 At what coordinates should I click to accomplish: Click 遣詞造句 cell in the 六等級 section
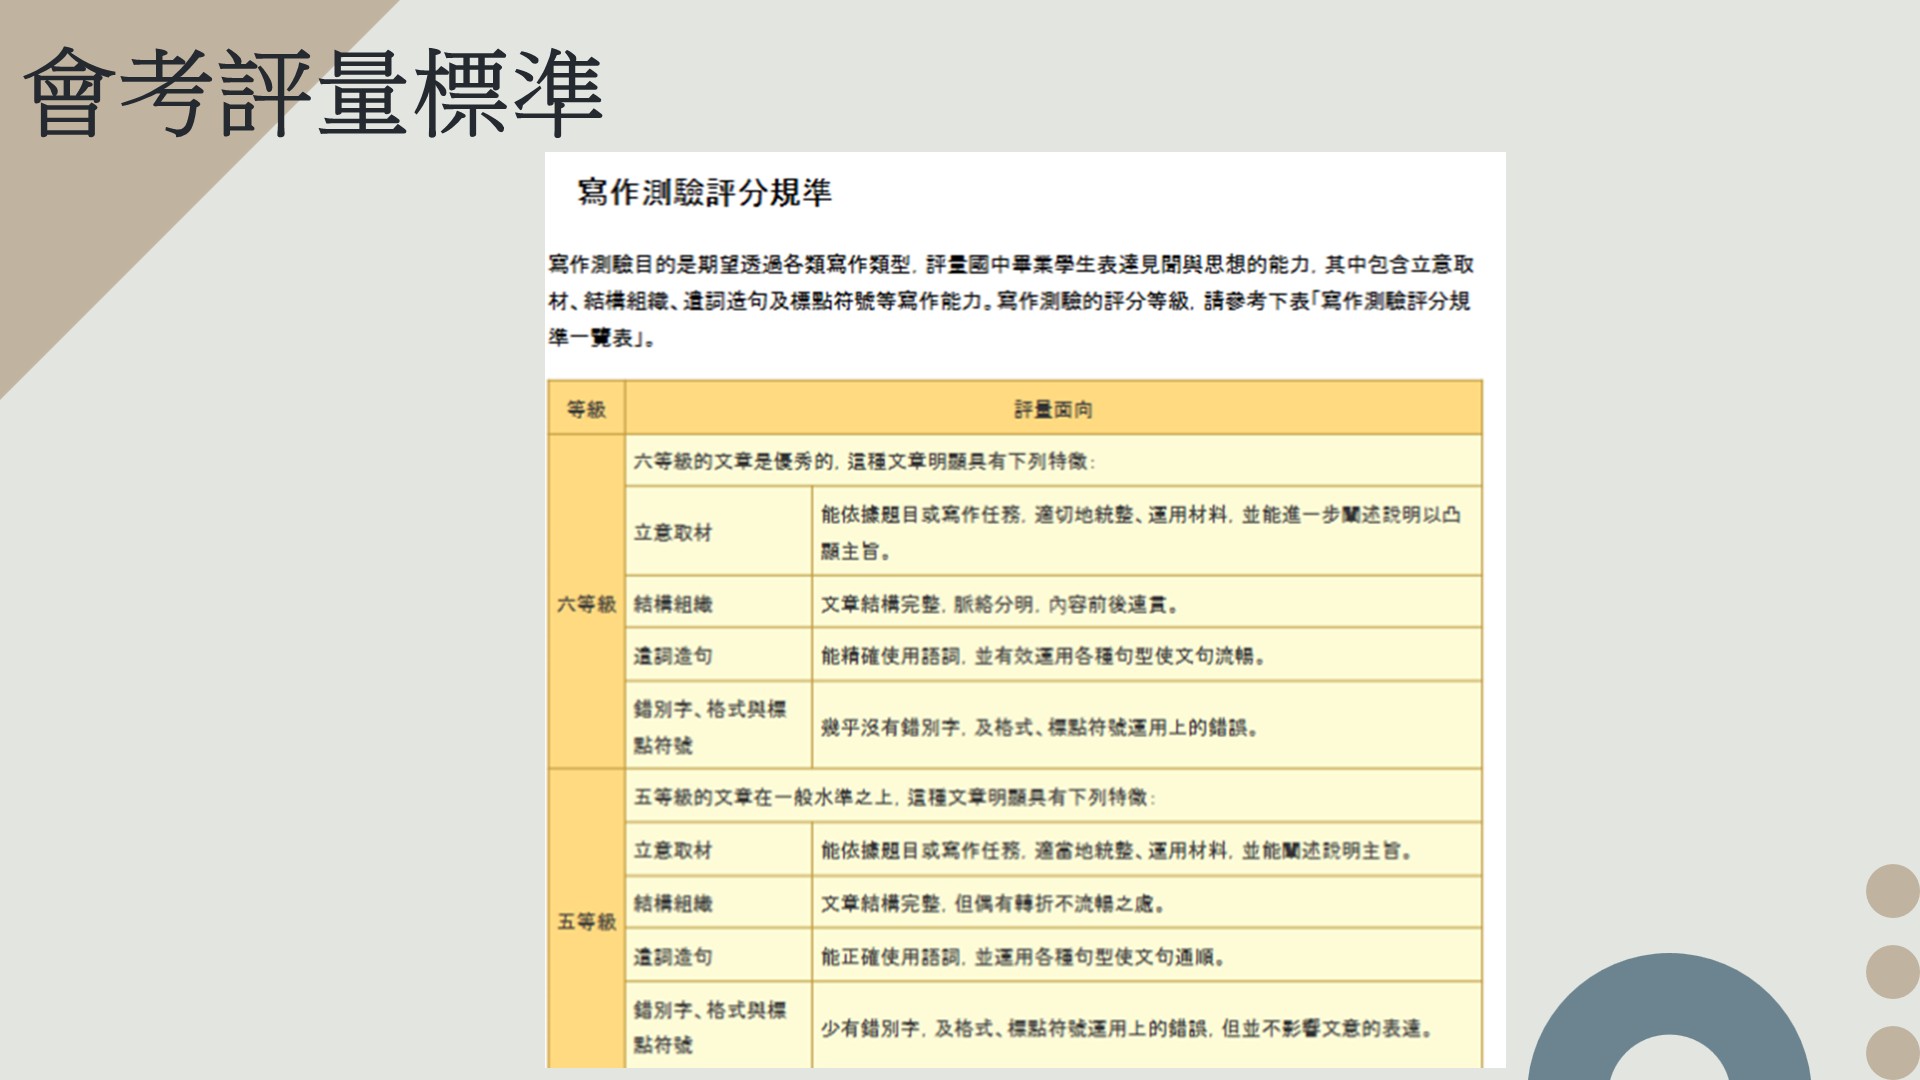673,656
